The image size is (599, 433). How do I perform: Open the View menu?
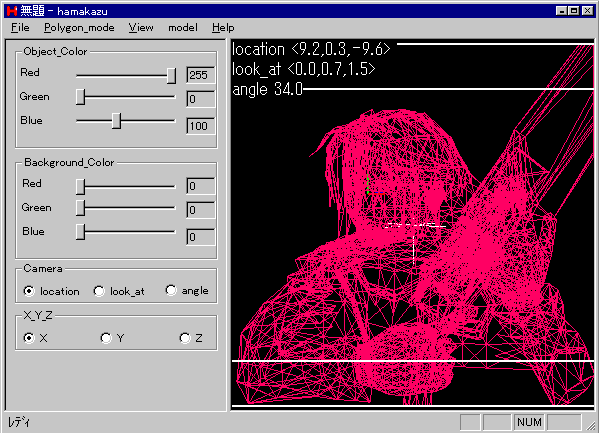click(141, 28)
